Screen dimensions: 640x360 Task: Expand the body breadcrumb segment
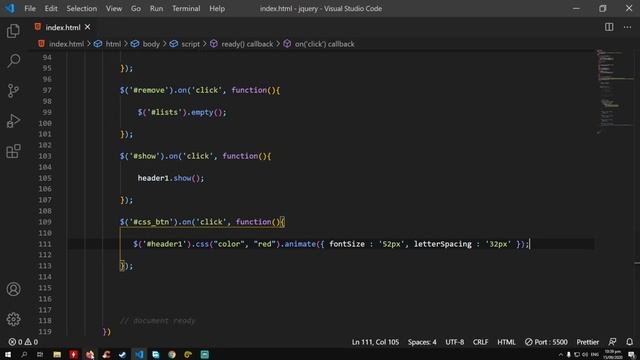(x=151, y=44)
